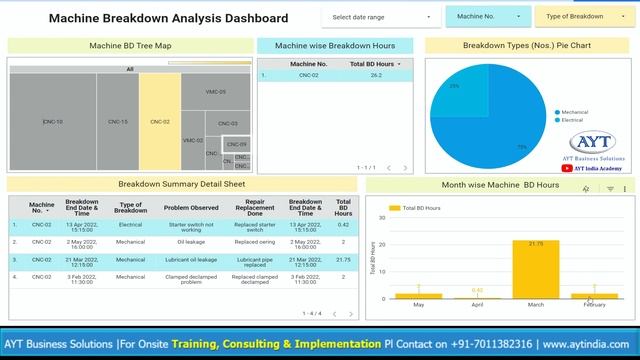This screenshot has height=360, width=640.
Task: Open the Type of Breakdown filter dropdown
Action: (585, 16)
